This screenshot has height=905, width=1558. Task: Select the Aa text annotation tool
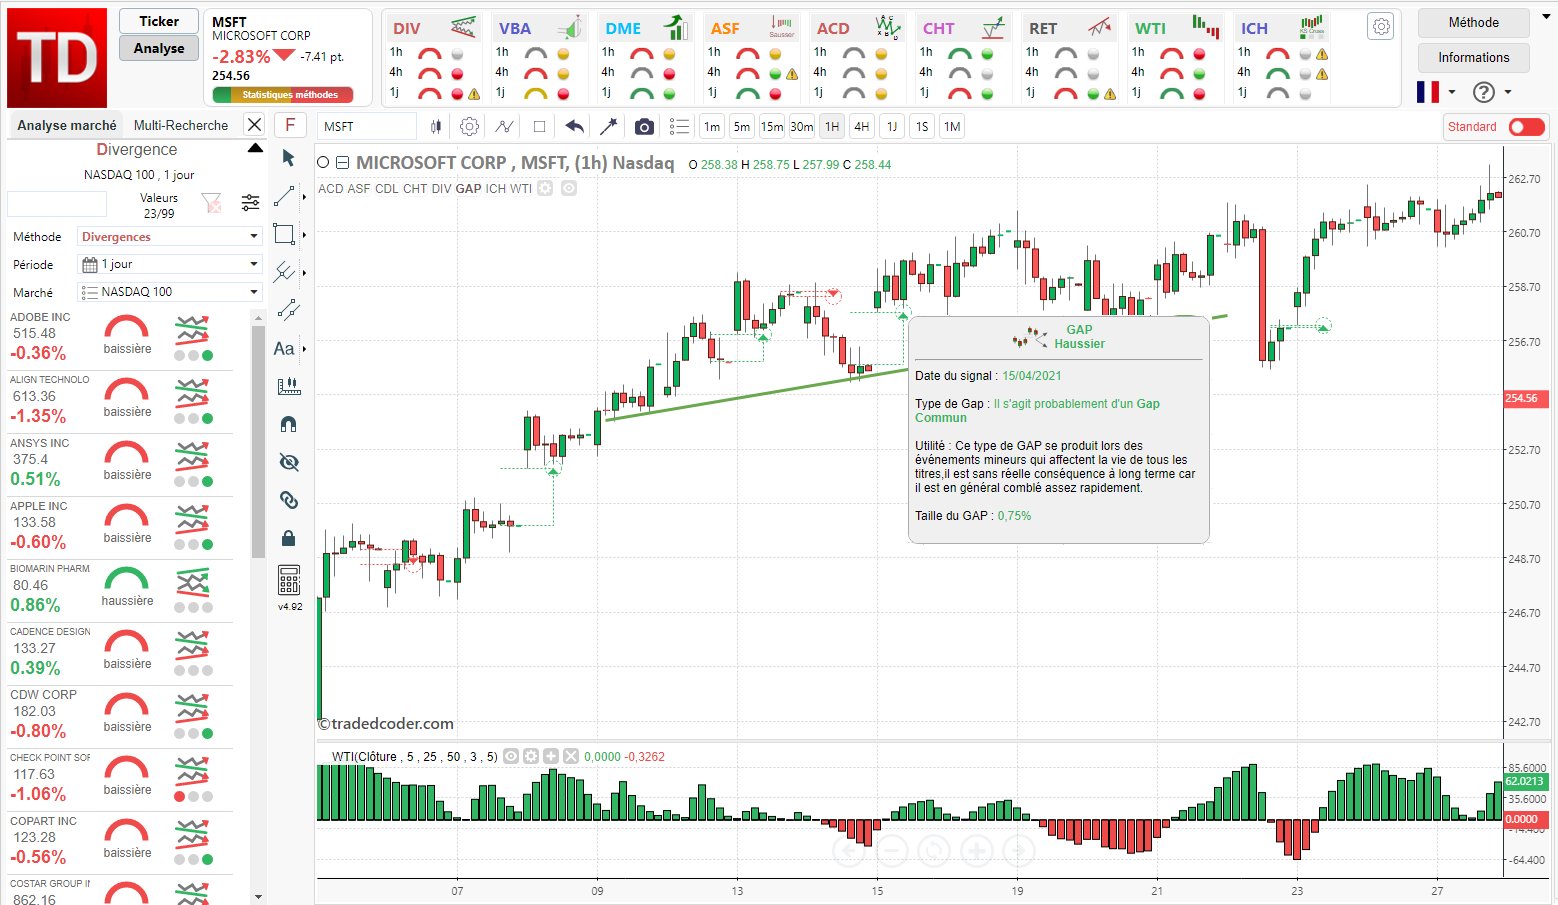point(284,349)
